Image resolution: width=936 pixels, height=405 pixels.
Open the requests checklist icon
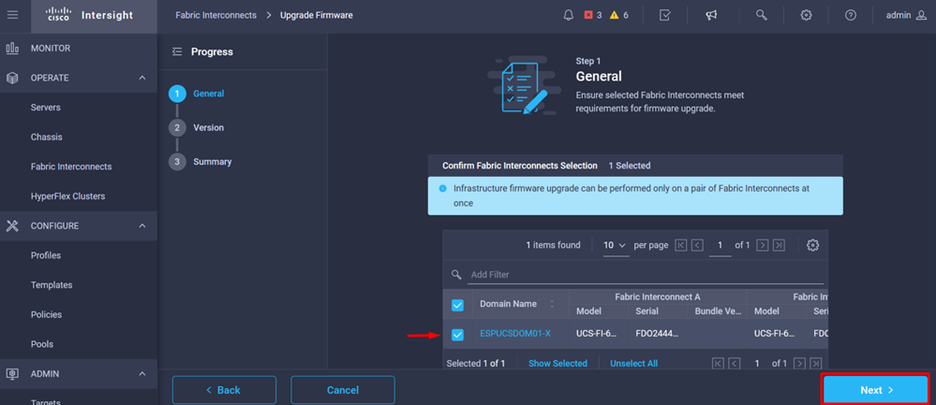point(665,15)
